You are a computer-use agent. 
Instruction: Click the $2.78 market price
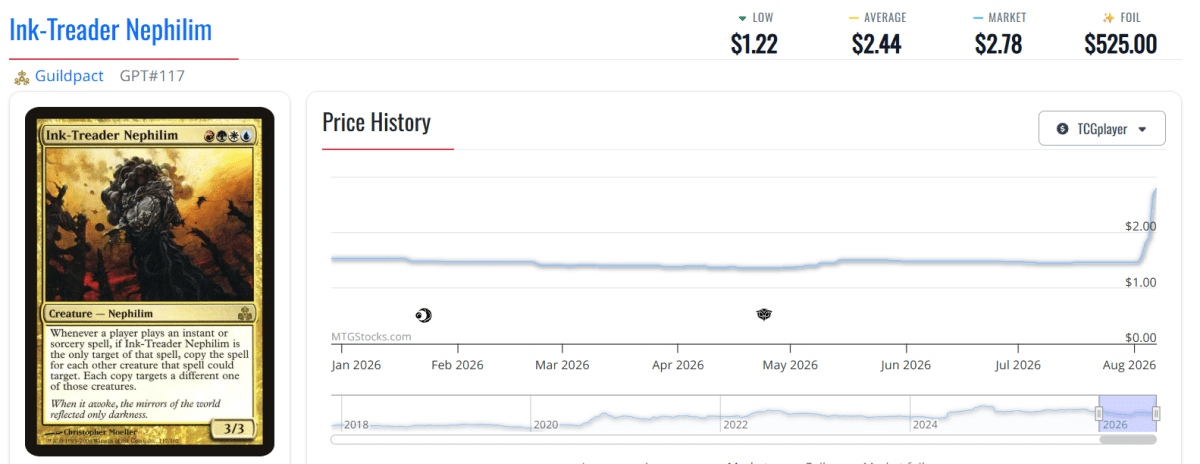point(998,44)
